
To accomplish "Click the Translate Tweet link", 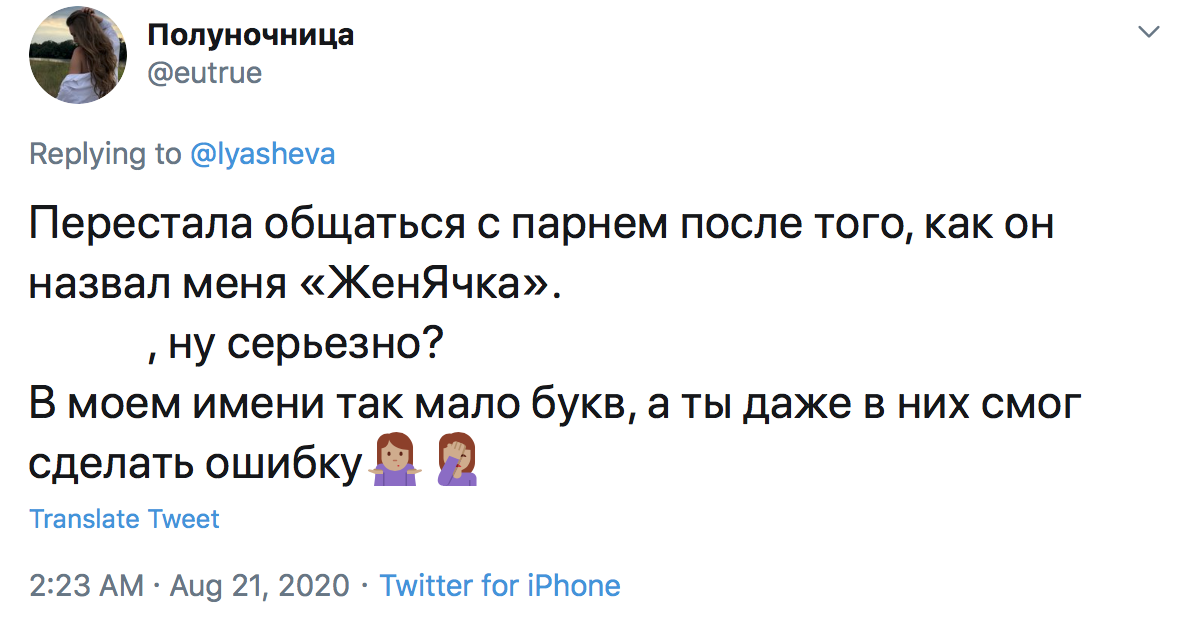I will click(x=124, y=519).
